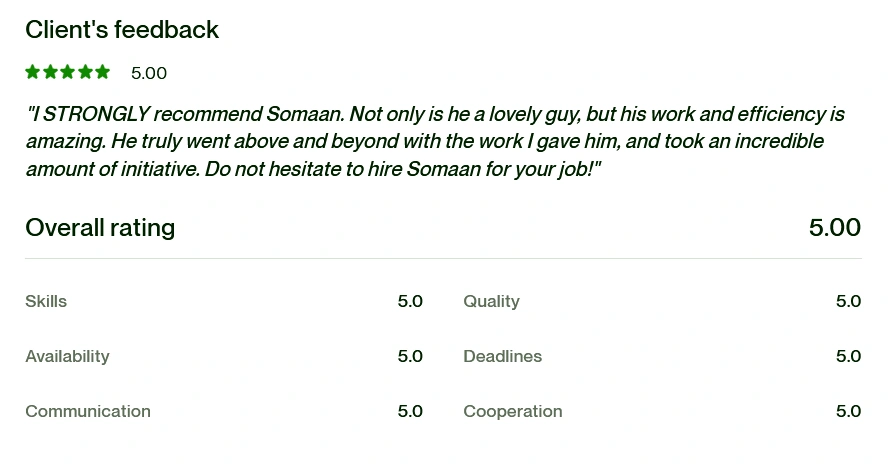Click the 5.00 score beside the stars
The width and height of the screenshot is (892, 472).
[x=149, y=73]
